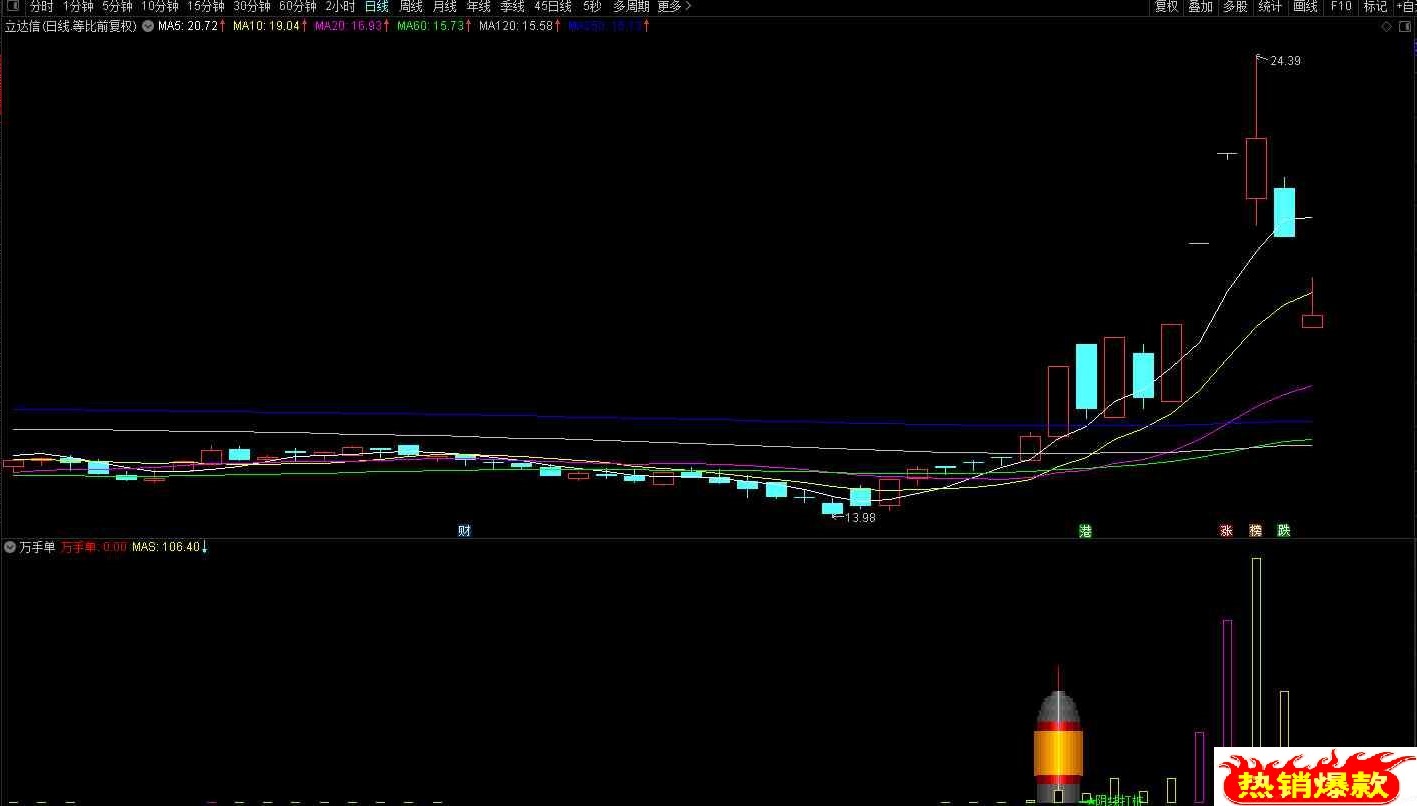Click the square window icon at chart top-right

point(1407,26)
